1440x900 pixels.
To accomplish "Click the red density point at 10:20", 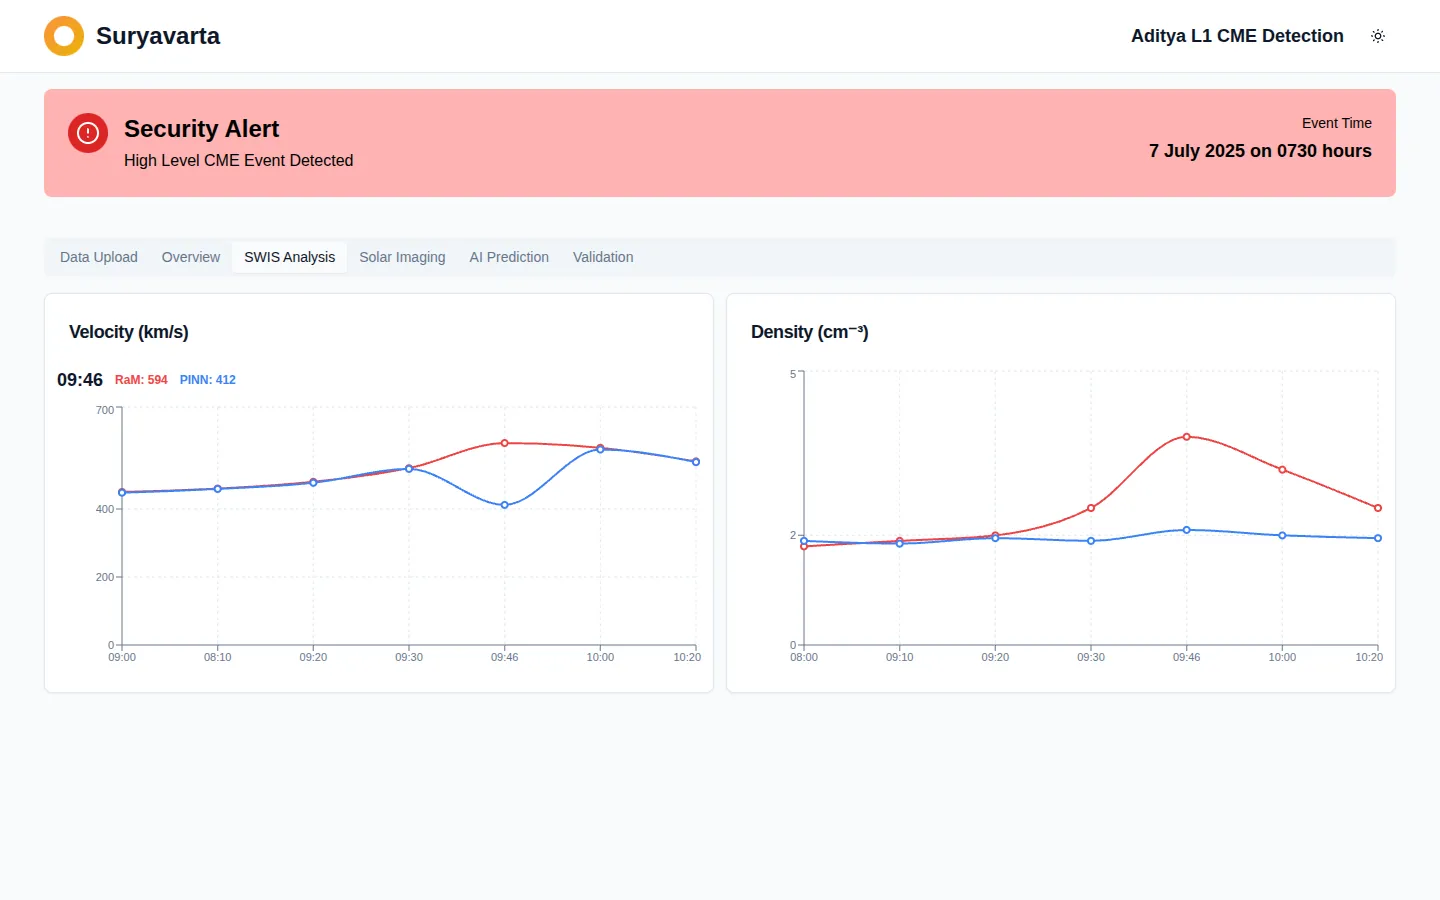I will click(x=1378, y=508).
